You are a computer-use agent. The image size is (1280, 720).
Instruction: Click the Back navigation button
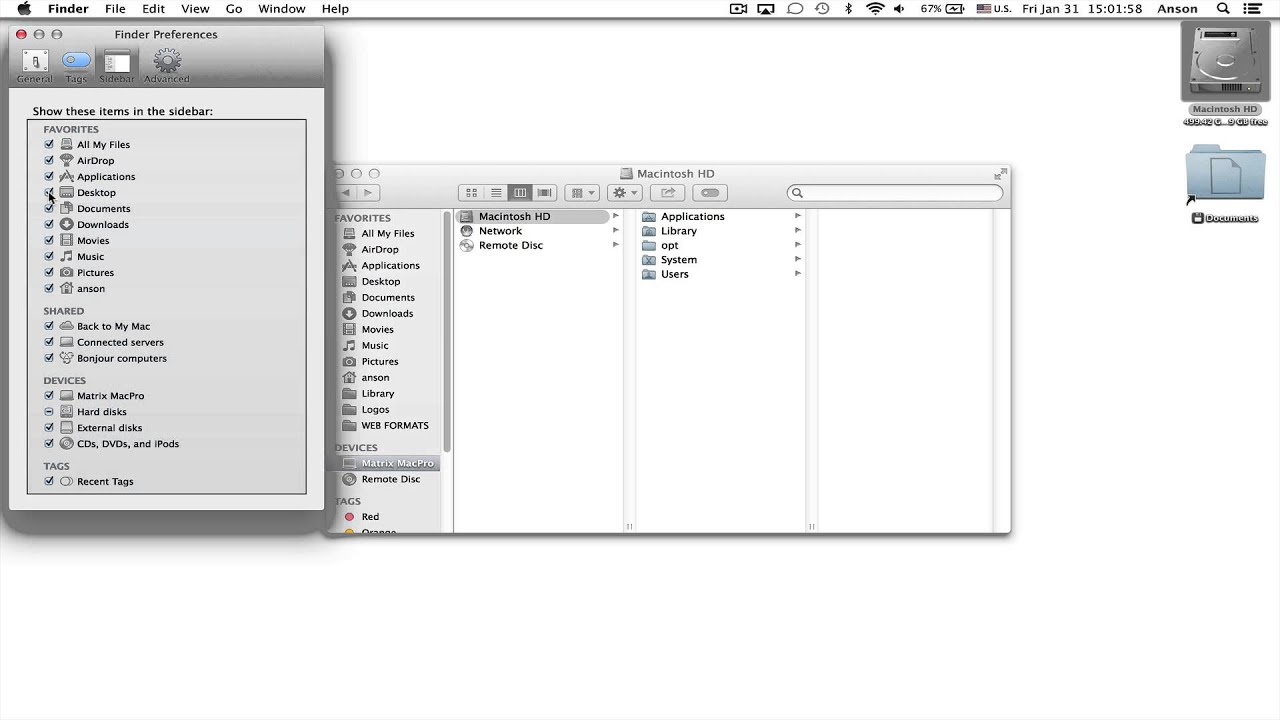pos(345,192)
